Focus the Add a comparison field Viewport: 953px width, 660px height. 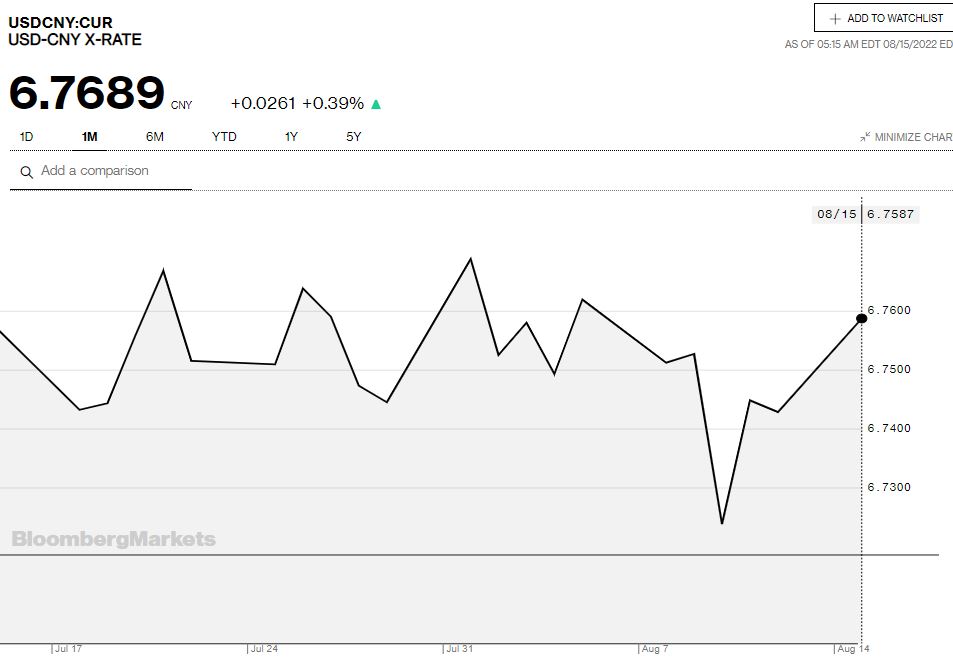[110, 171]
